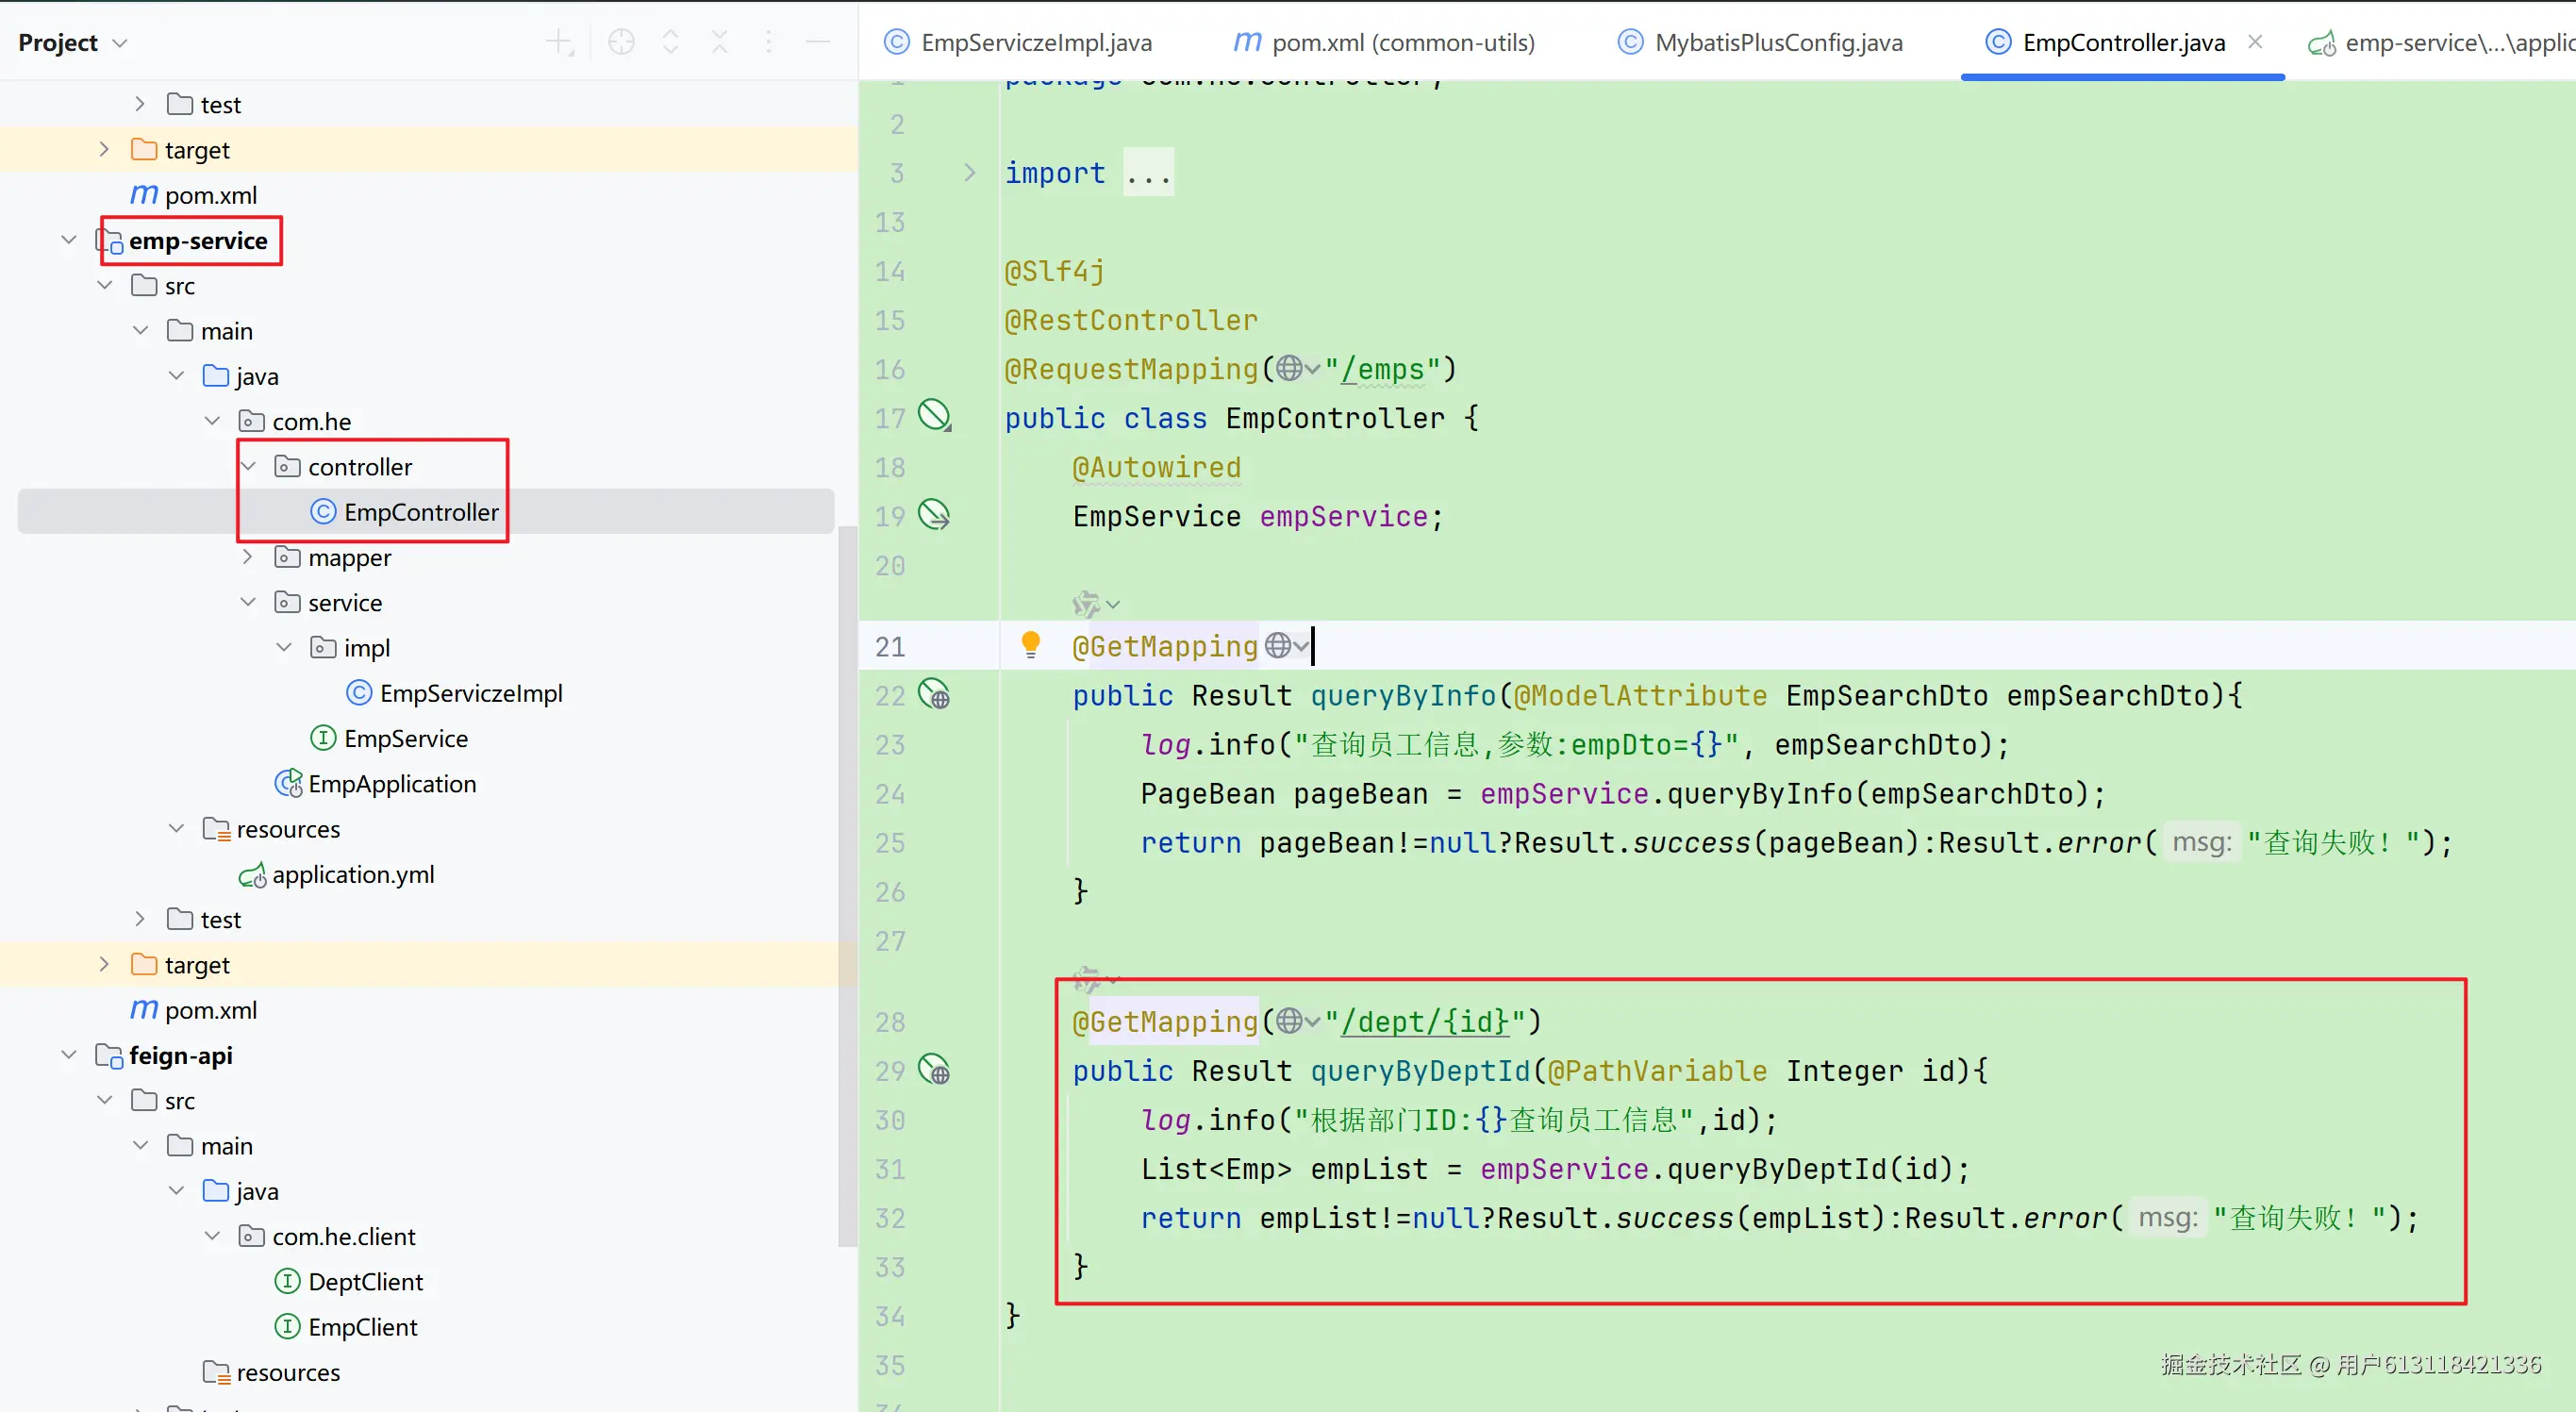Open the Project panel options (three dots)
2576x1412 pixels.
pyautogui.click(x=768, y=42)
